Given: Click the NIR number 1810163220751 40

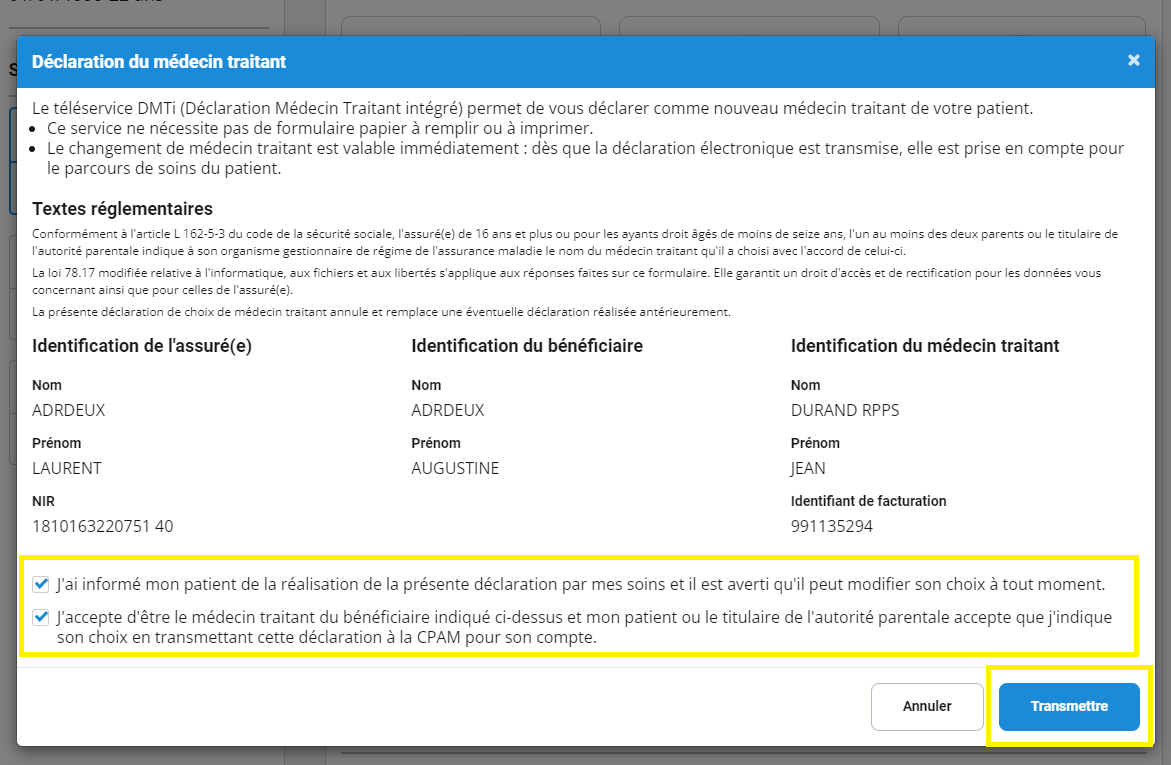Looking at the screenshot, I should [x=103, y=526].
